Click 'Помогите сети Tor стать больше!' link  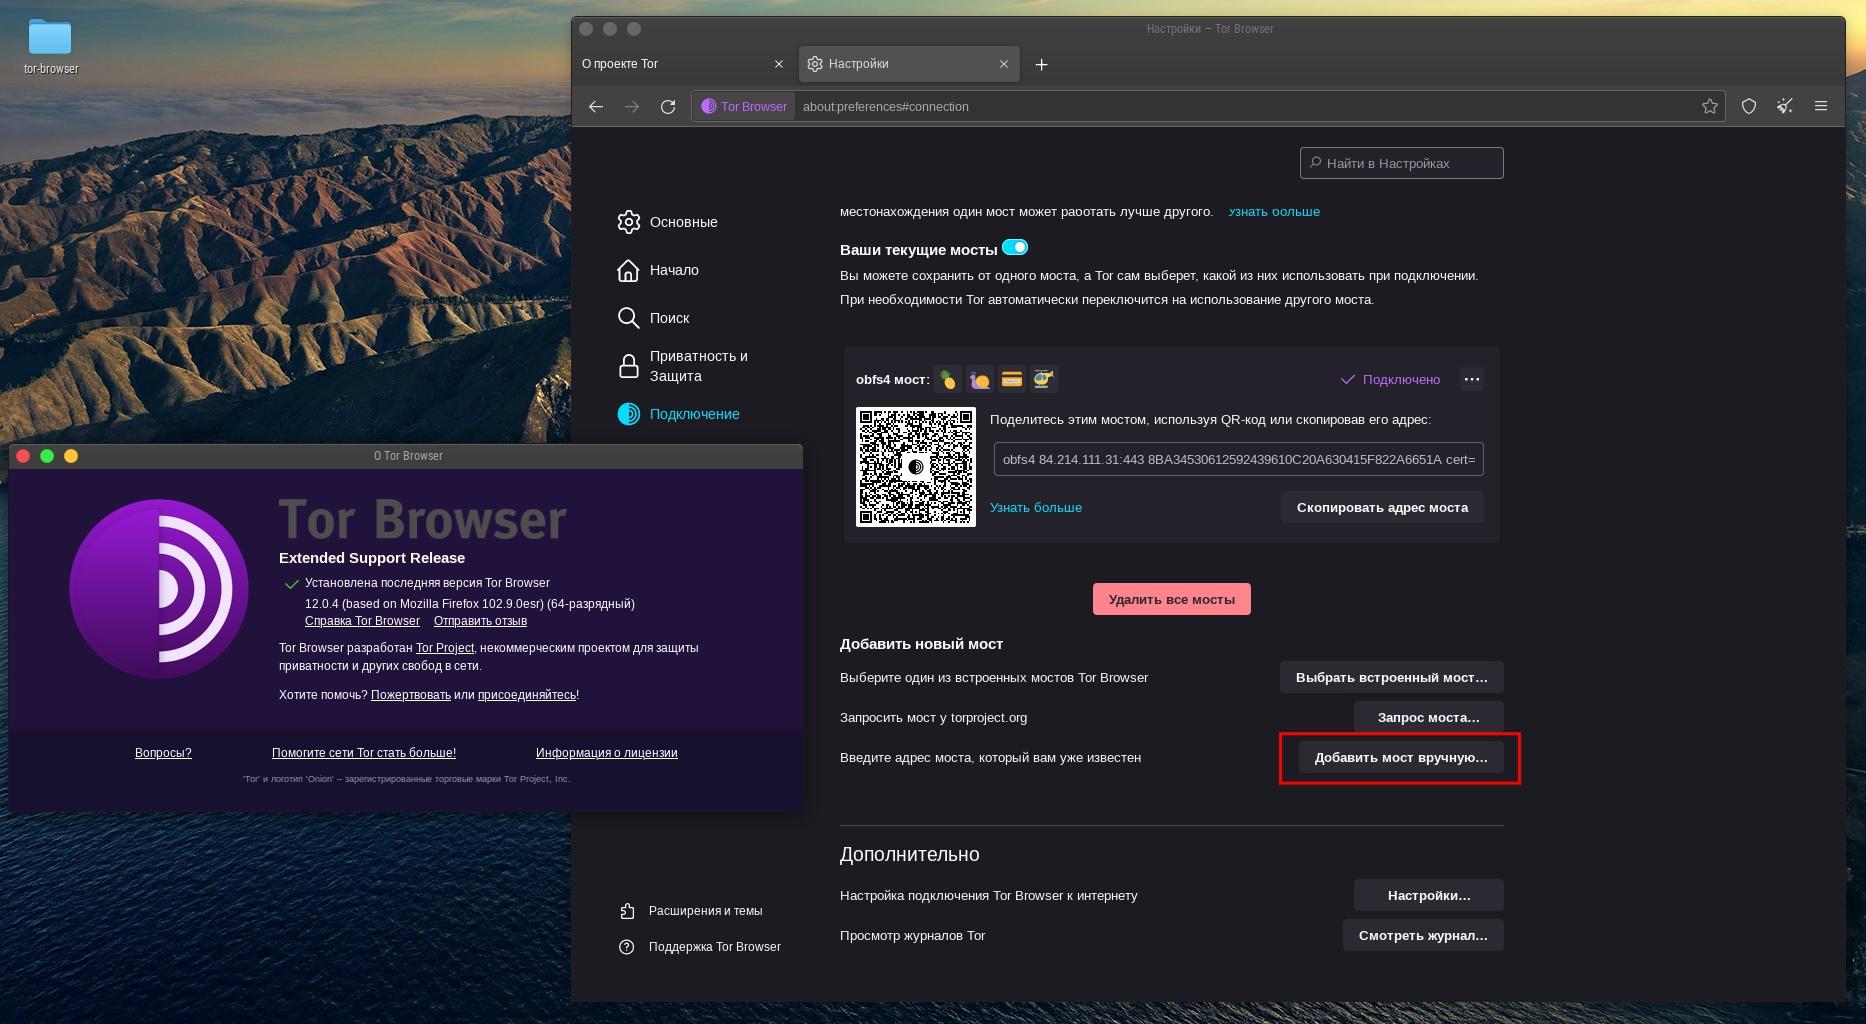[x=364, y=753]
